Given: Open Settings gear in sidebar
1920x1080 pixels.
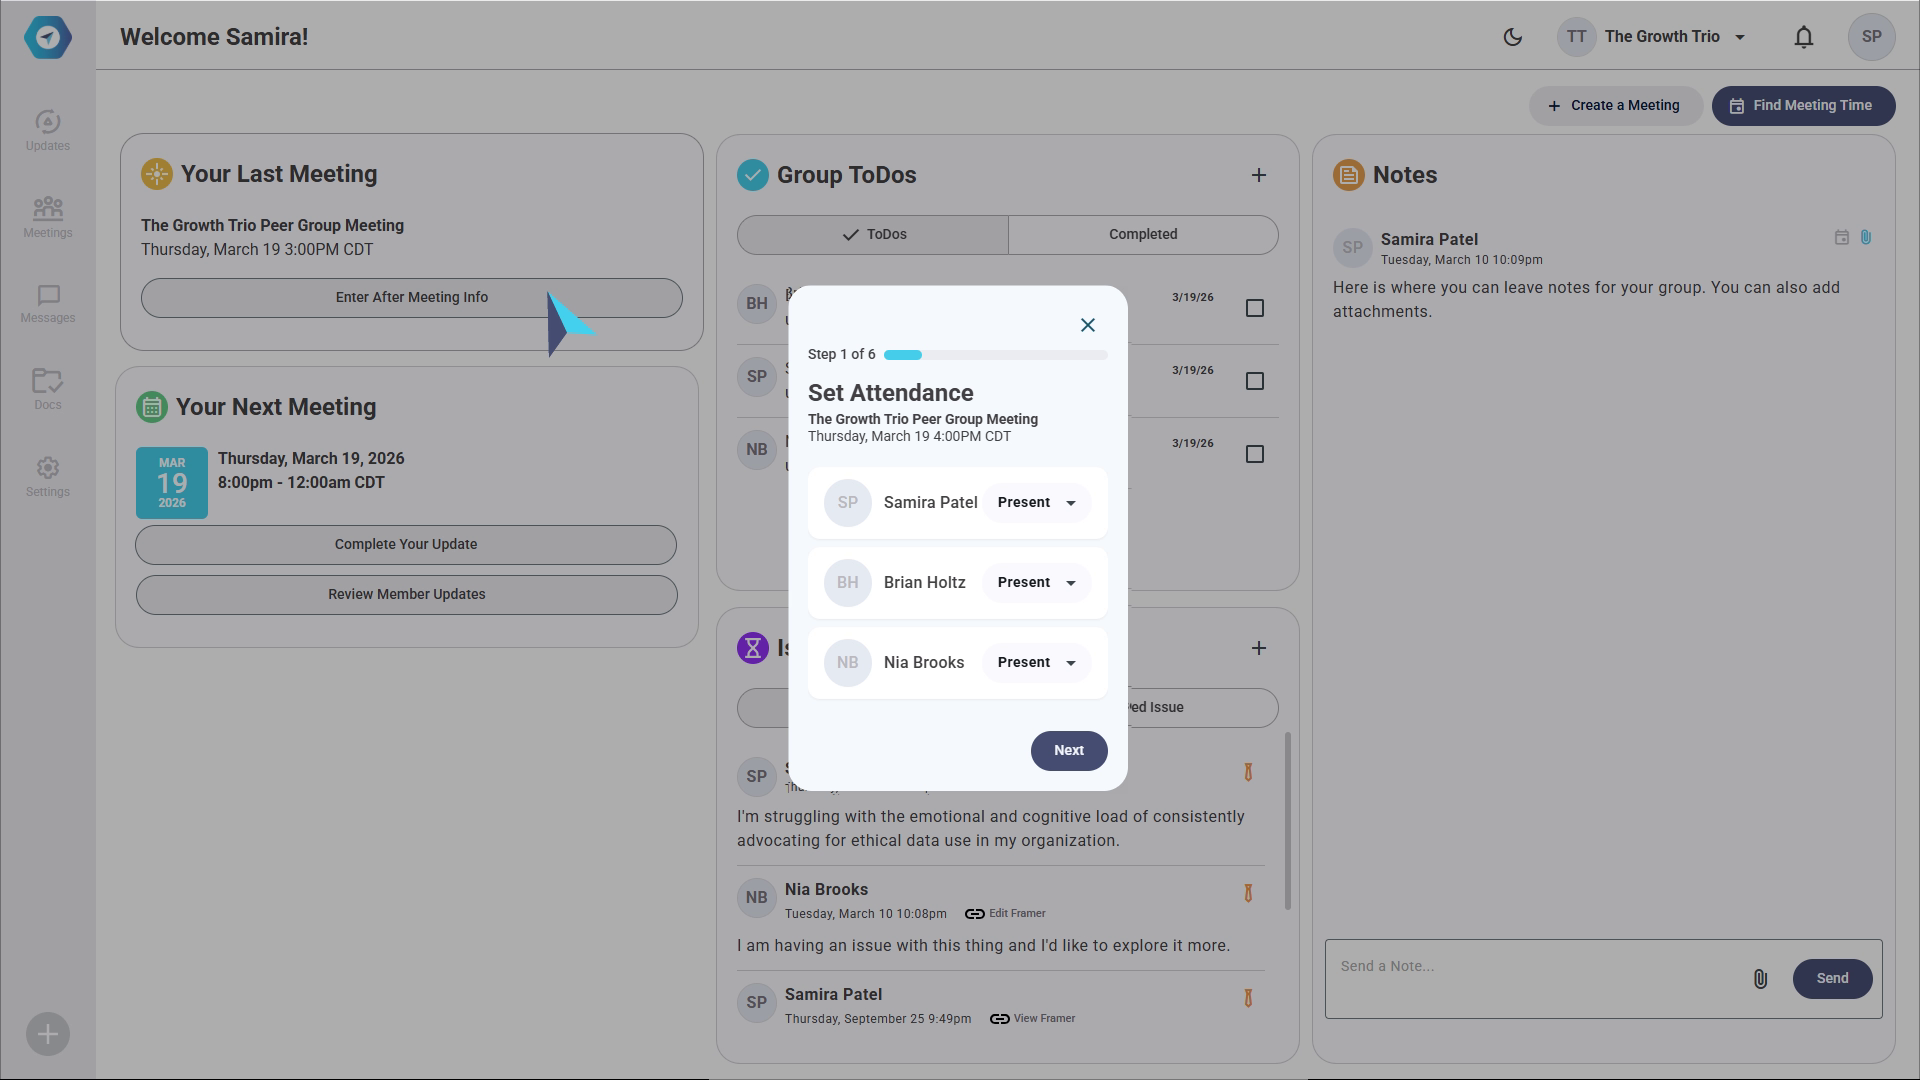Looking at the screenshot, I should tap(47, 476).
